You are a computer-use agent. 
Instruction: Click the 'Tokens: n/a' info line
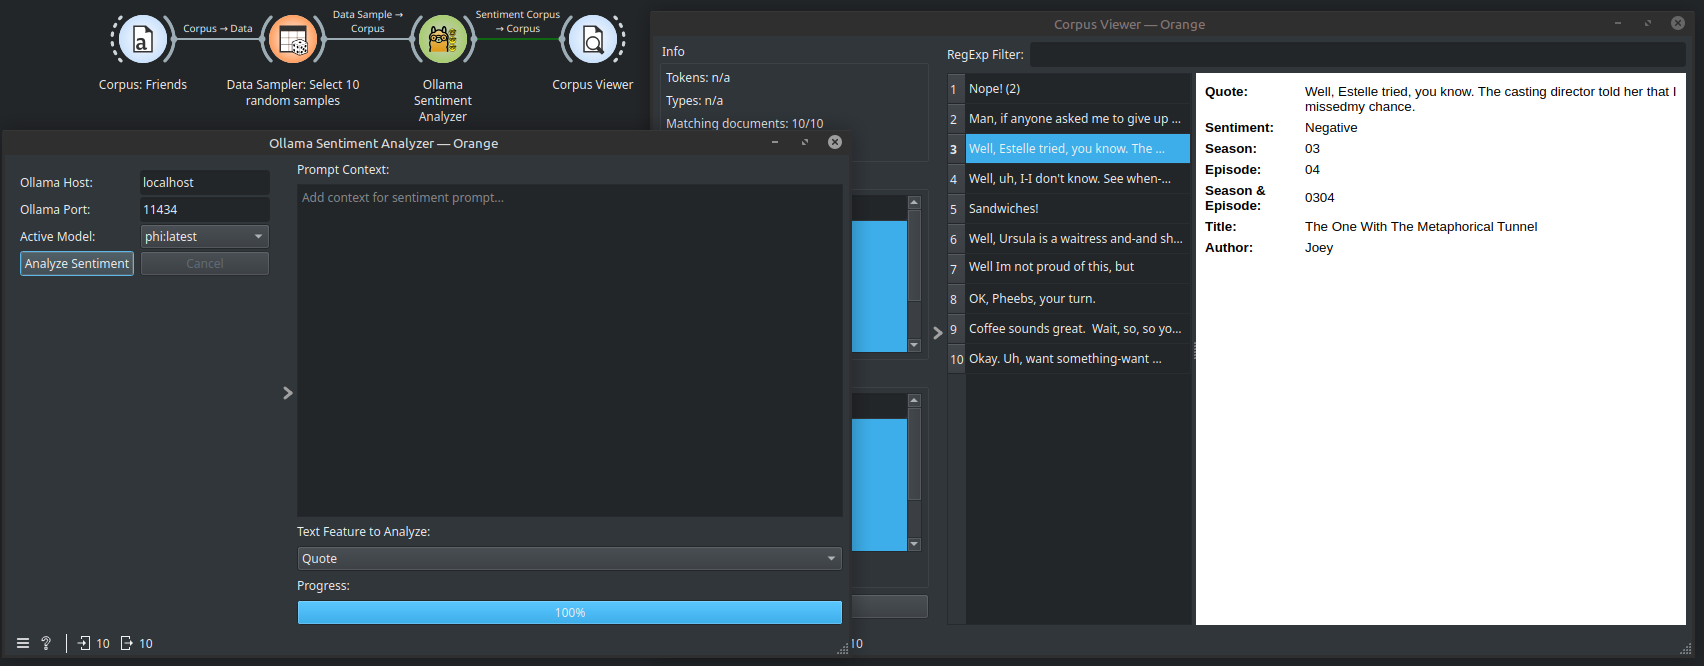pyautogui.click(x=698, y=78)
